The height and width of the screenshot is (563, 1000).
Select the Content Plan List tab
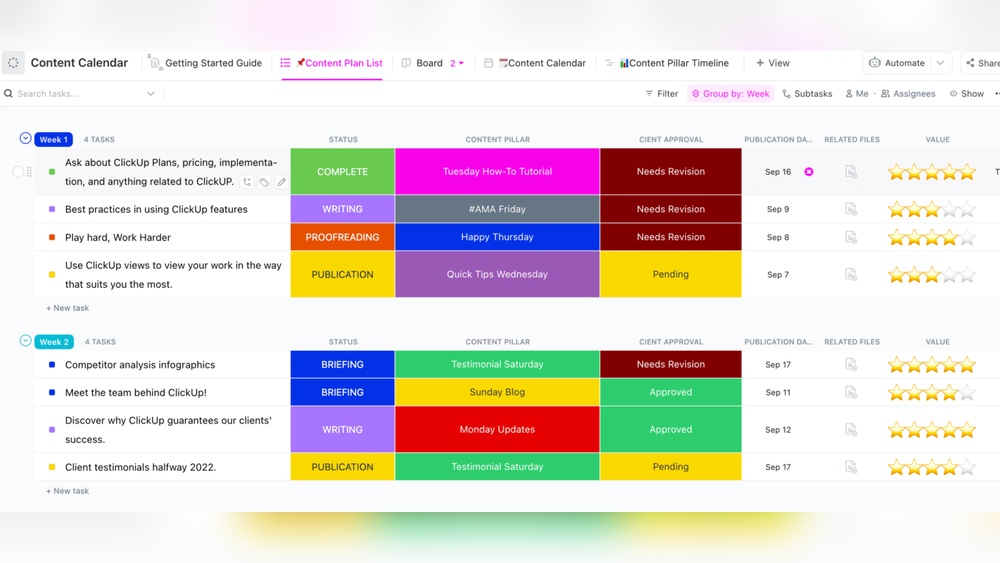(332, 63)
